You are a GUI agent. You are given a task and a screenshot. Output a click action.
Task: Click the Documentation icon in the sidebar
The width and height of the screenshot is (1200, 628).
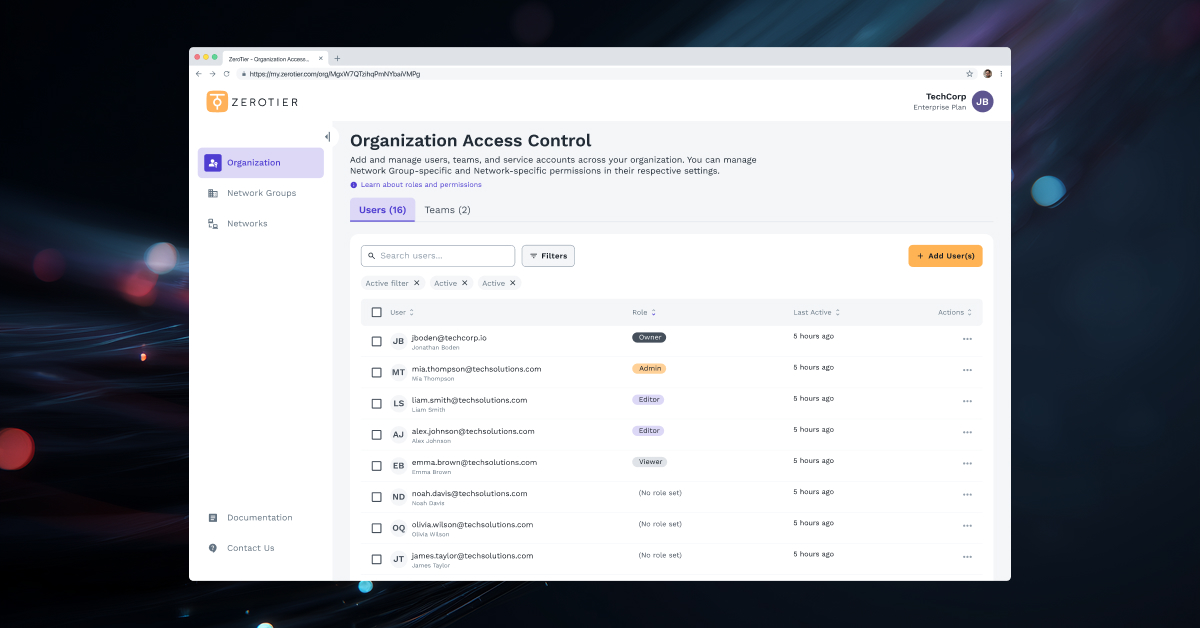click(213, 517)
